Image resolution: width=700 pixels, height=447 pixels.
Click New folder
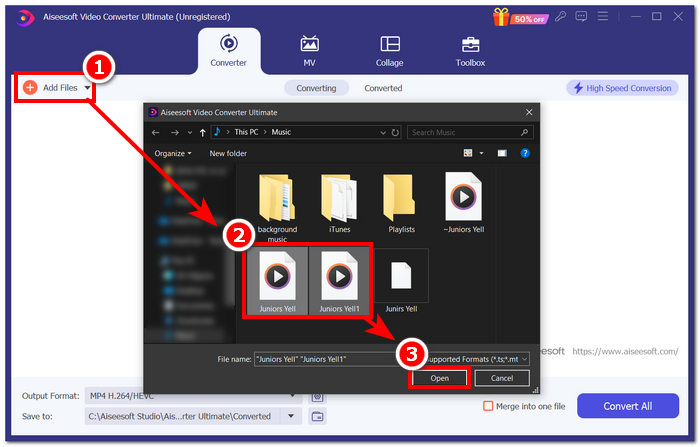pyautogui.click(x=228, y=153)
